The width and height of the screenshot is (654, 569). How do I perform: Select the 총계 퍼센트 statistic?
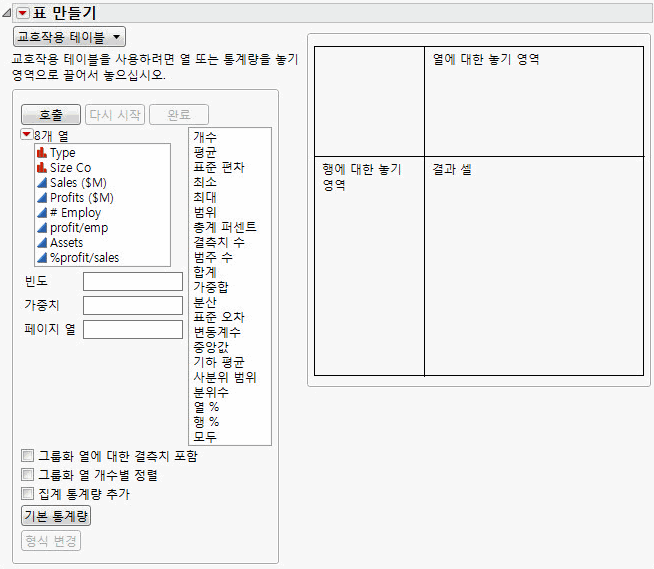(x=225, y=227)
